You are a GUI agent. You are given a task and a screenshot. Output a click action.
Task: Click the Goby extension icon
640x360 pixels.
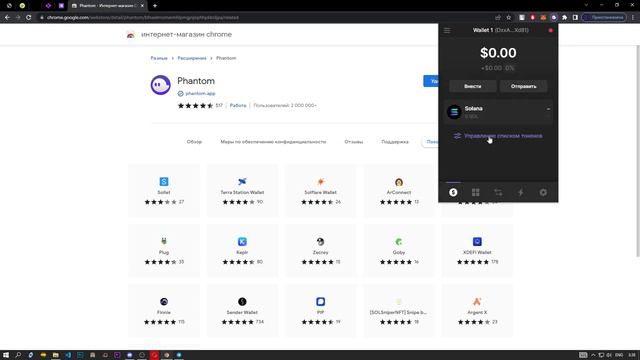pyautogui.click(x=399, y=241)
